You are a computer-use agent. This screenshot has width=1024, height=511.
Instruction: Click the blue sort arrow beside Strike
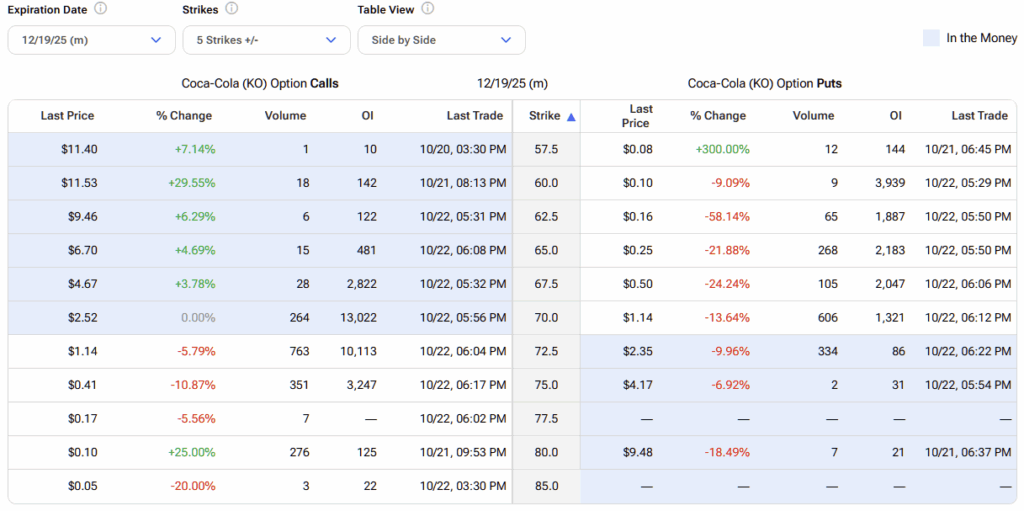coord(571,117)
